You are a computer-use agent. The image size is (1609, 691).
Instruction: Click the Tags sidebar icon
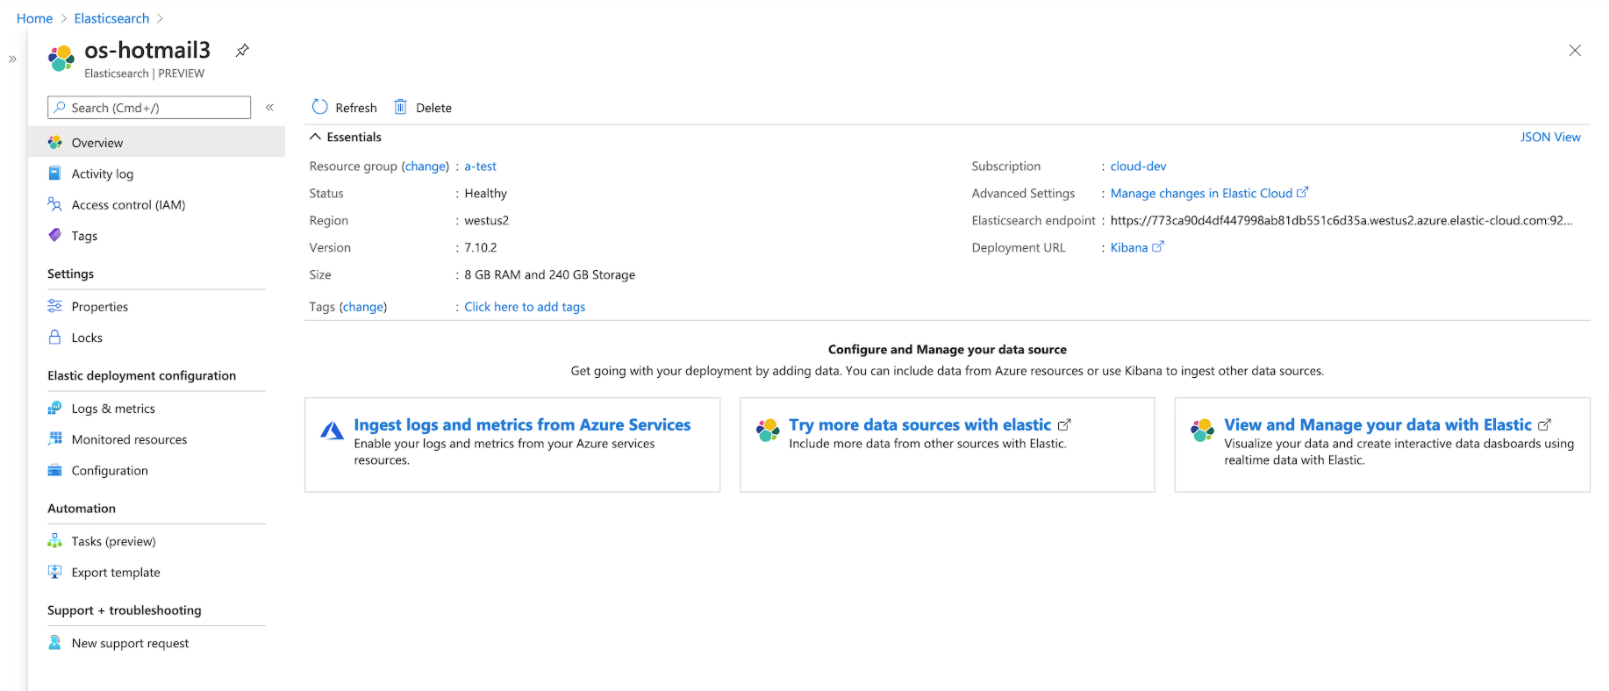point(55,236)
